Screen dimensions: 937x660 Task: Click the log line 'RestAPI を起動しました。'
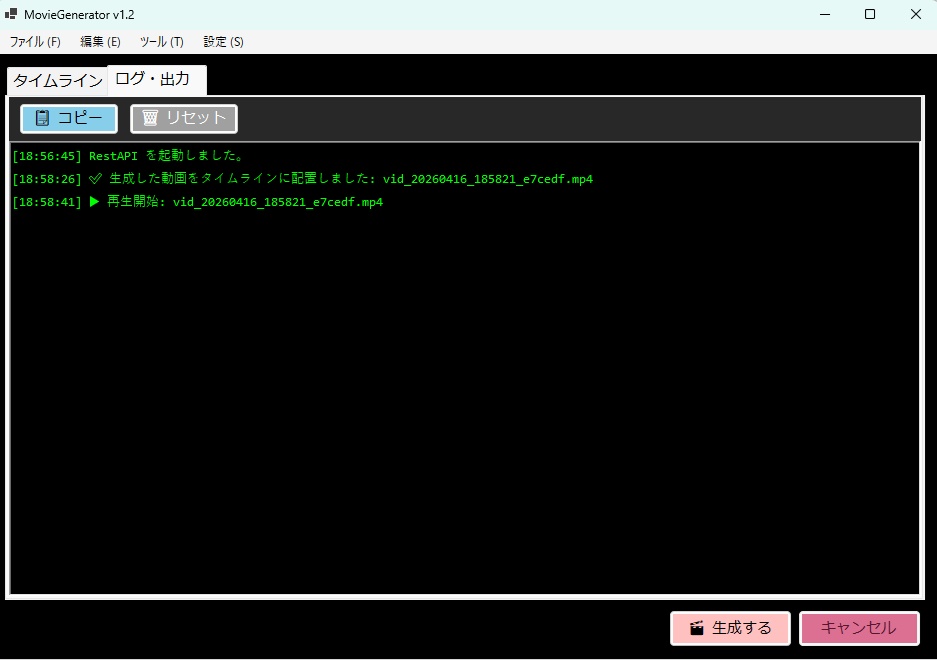click(x=167, y=156)
